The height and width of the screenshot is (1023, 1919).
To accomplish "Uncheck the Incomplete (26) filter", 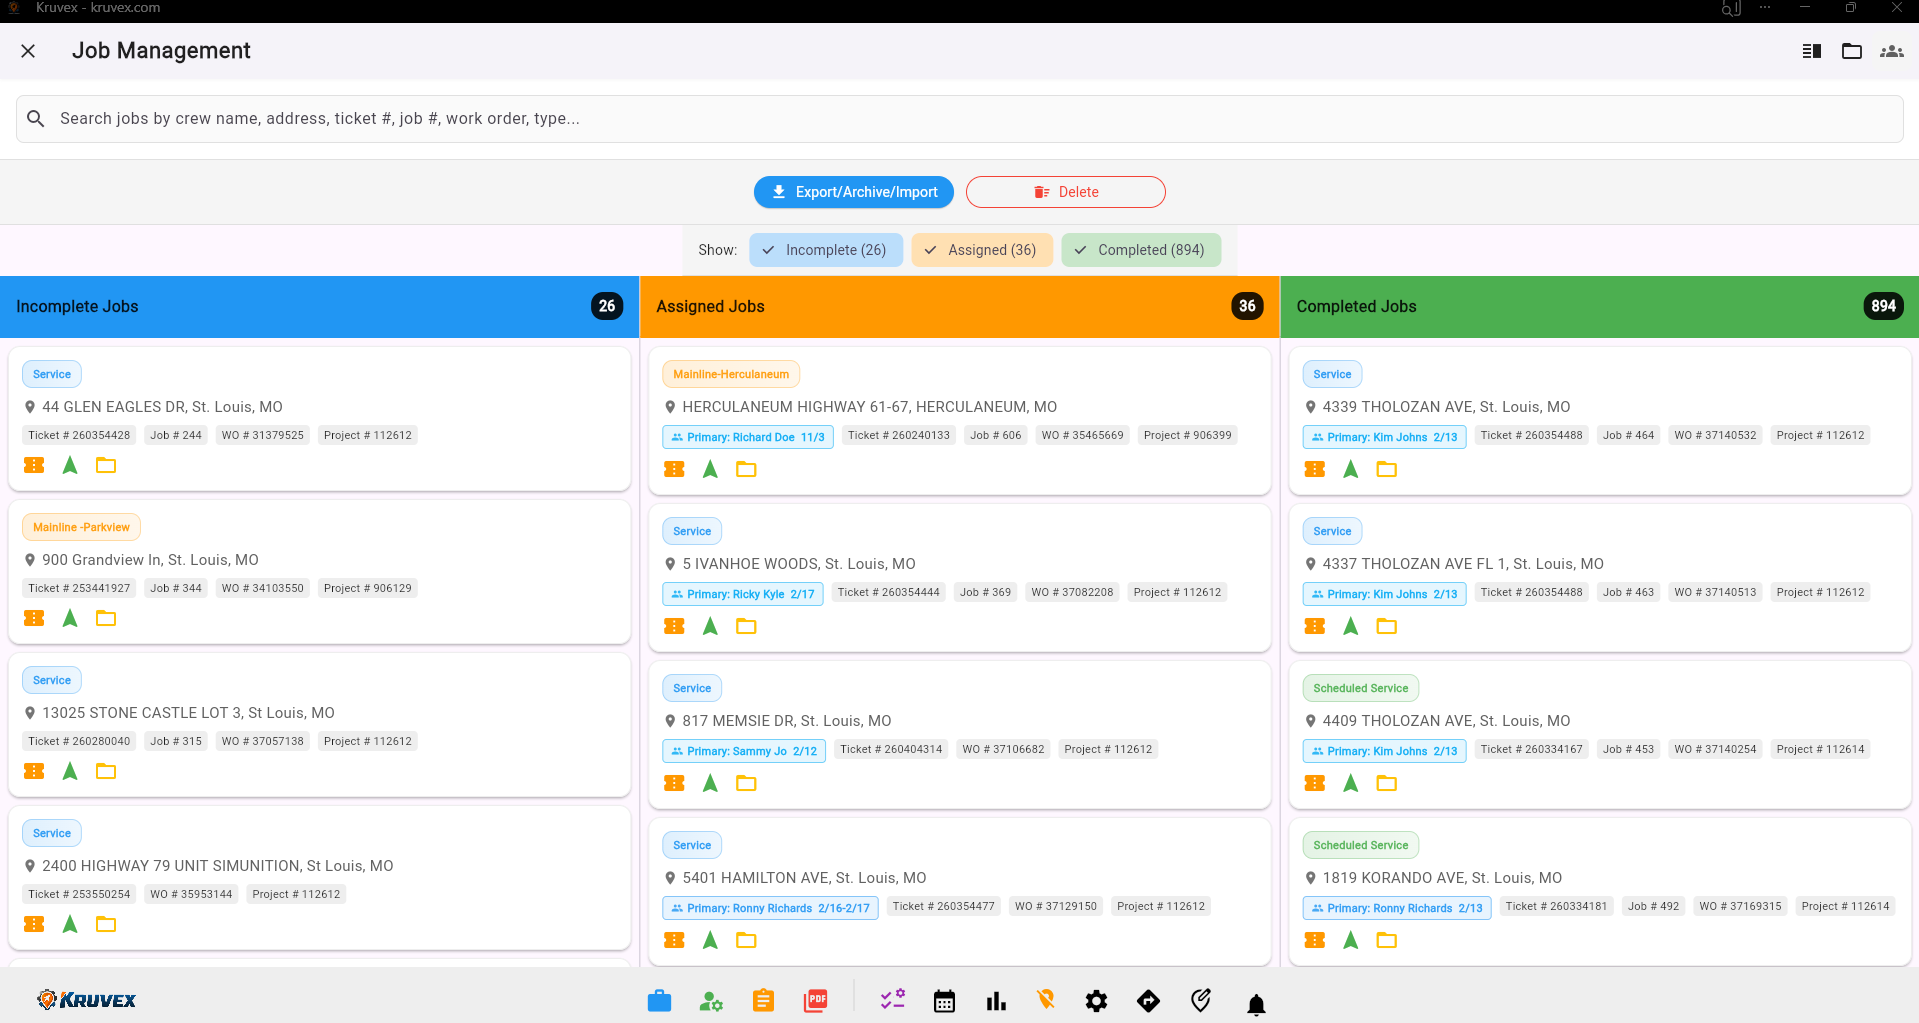I will (826, 250).
